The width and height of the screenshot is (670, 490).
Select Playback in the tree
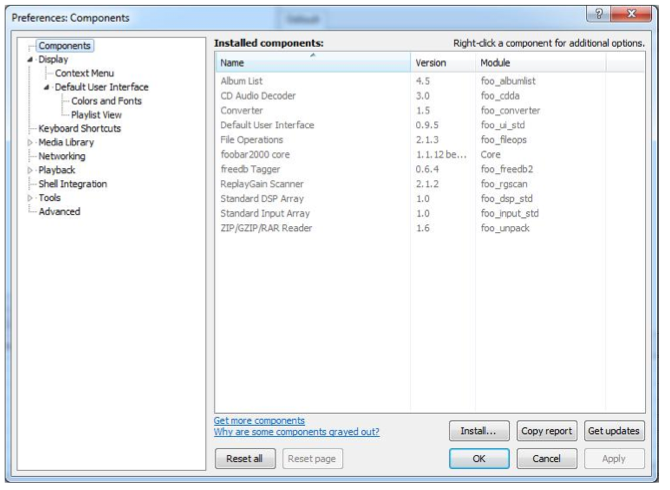coord(56,170)
